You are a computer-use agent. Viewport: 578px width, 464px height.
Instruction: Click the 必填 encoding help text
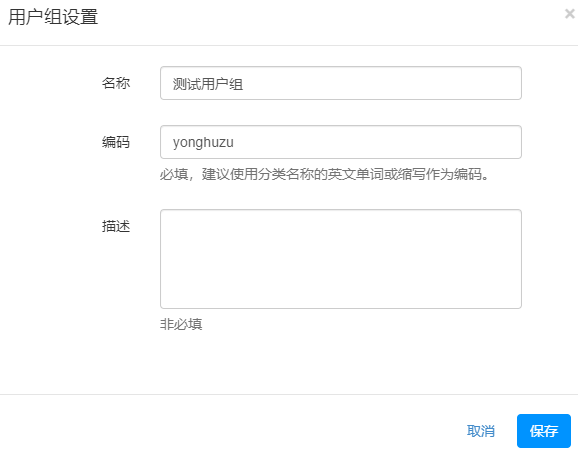coord(324,174)
